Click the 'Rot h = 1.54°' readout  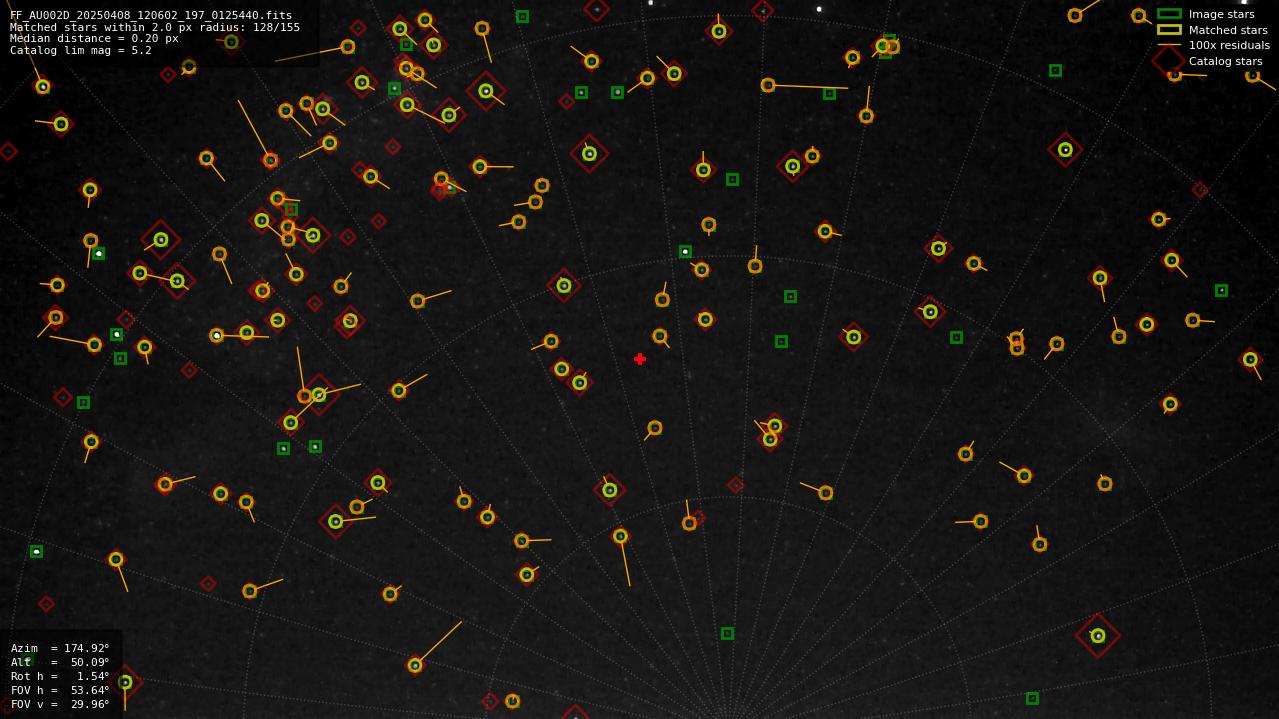click(x=60, y=676)
